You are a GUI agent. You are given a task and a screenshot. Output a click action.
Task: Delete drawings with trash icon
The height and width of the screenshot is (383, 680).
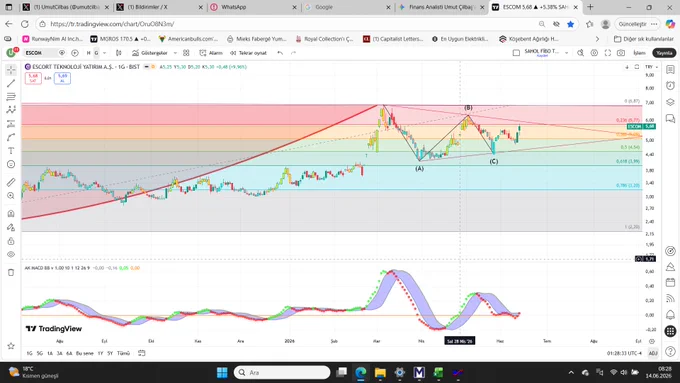pos(11,272)
